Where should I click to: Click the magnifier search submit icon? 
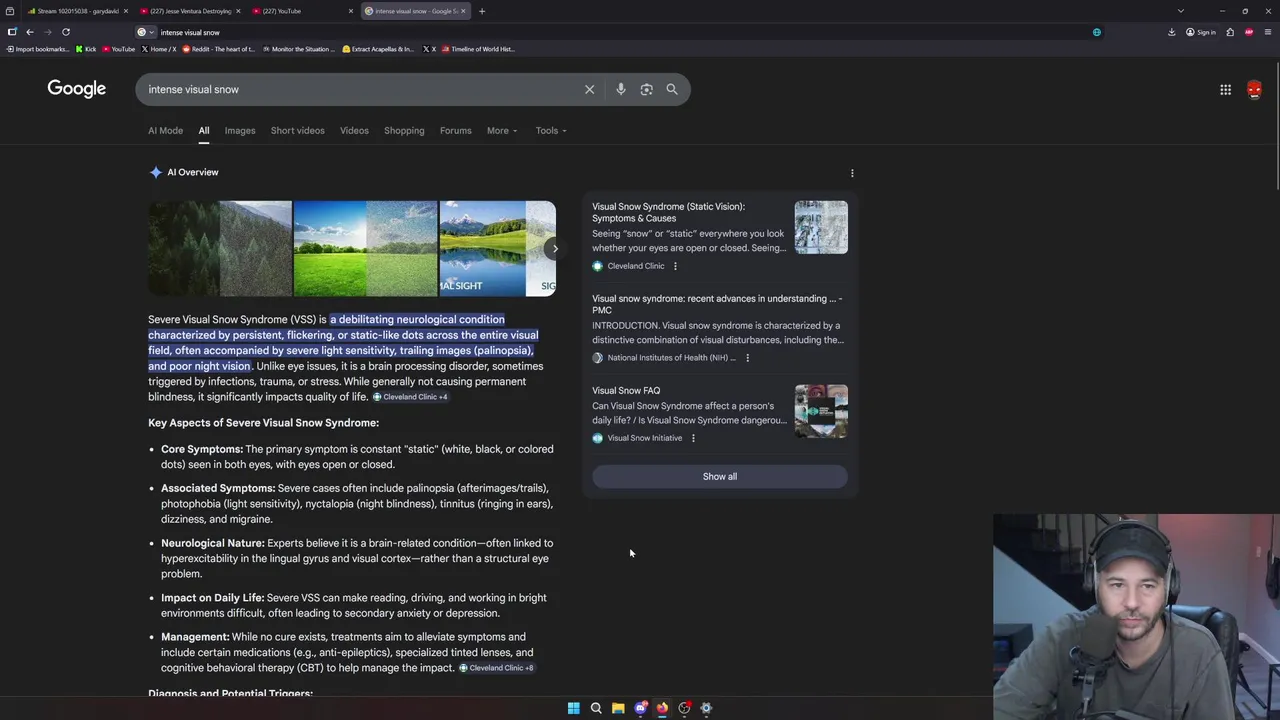[x=672, y=89]
